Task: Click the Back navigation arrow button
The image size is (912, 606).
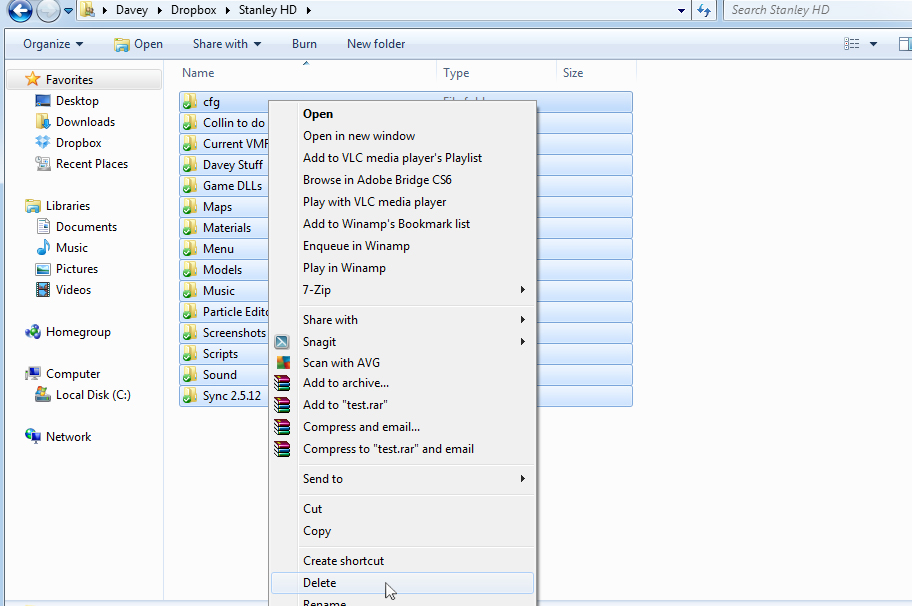Action: [x=20, y=10]
